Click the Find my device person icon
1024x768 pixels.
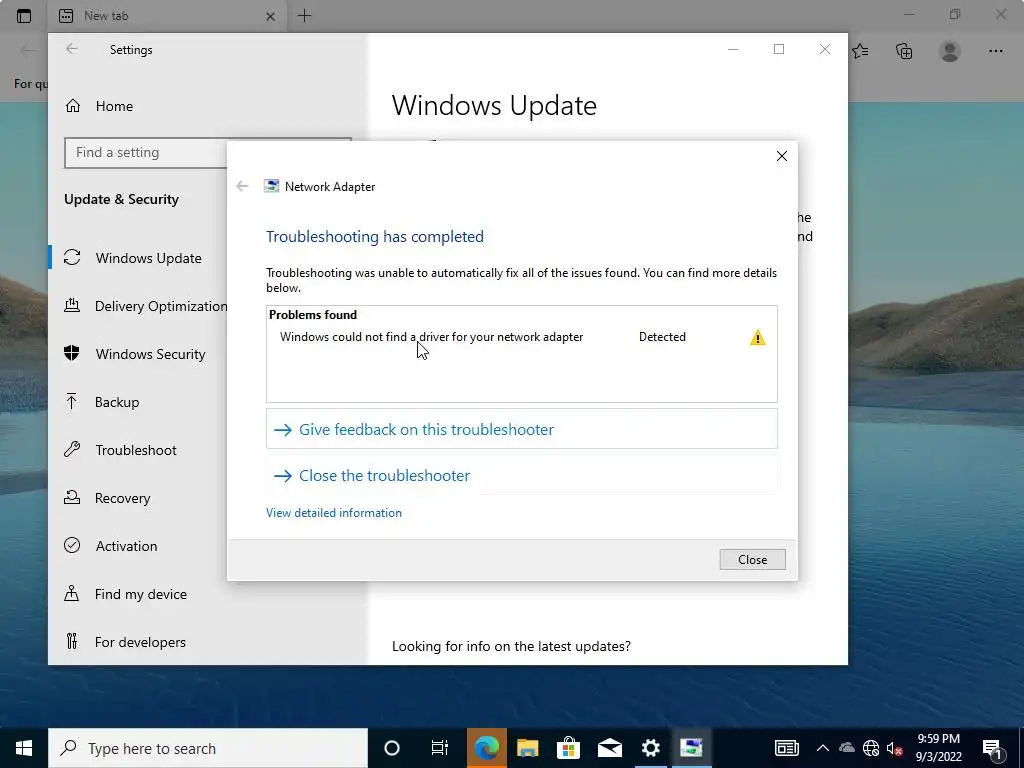point(72,593)
